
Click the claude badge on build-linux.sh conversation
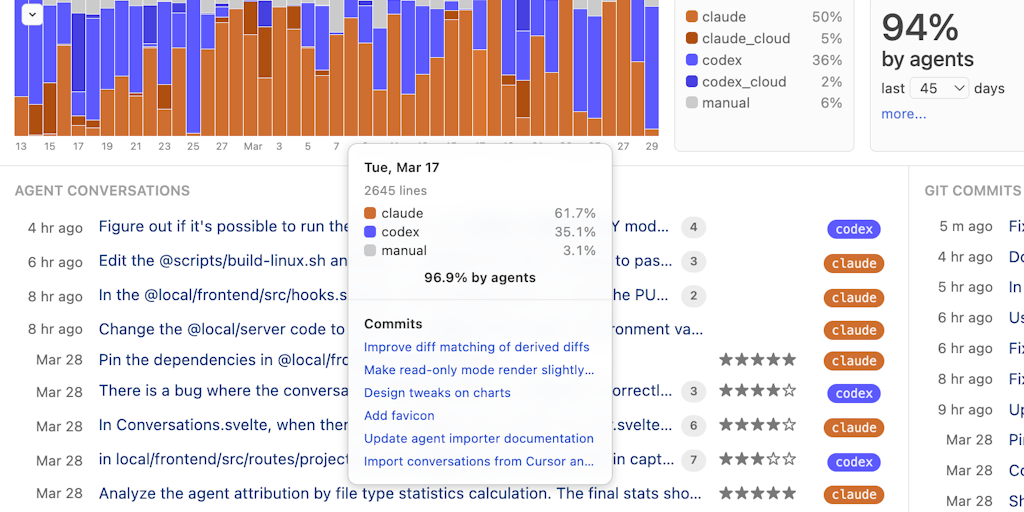click(853, 264)
